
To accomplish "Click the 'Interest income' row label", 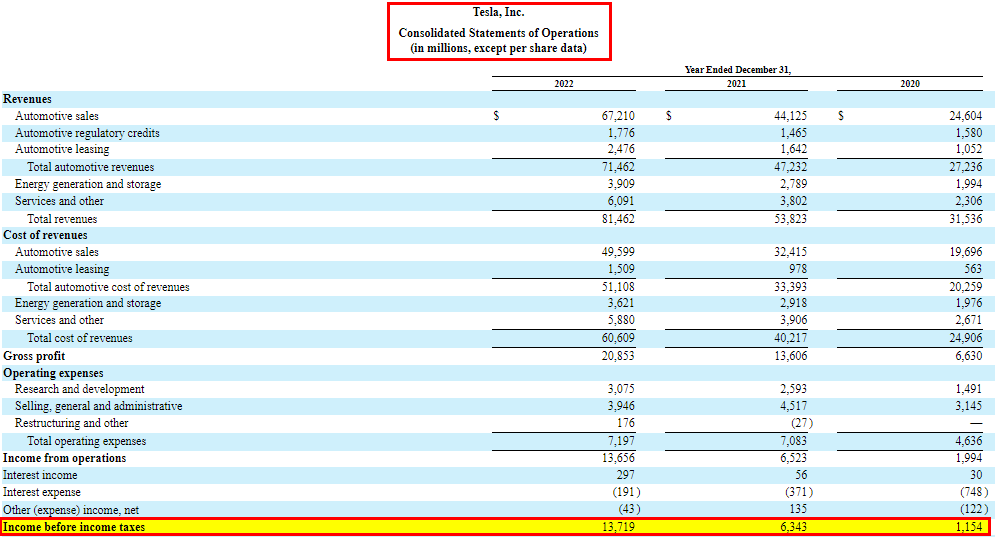I will [40, 475].
